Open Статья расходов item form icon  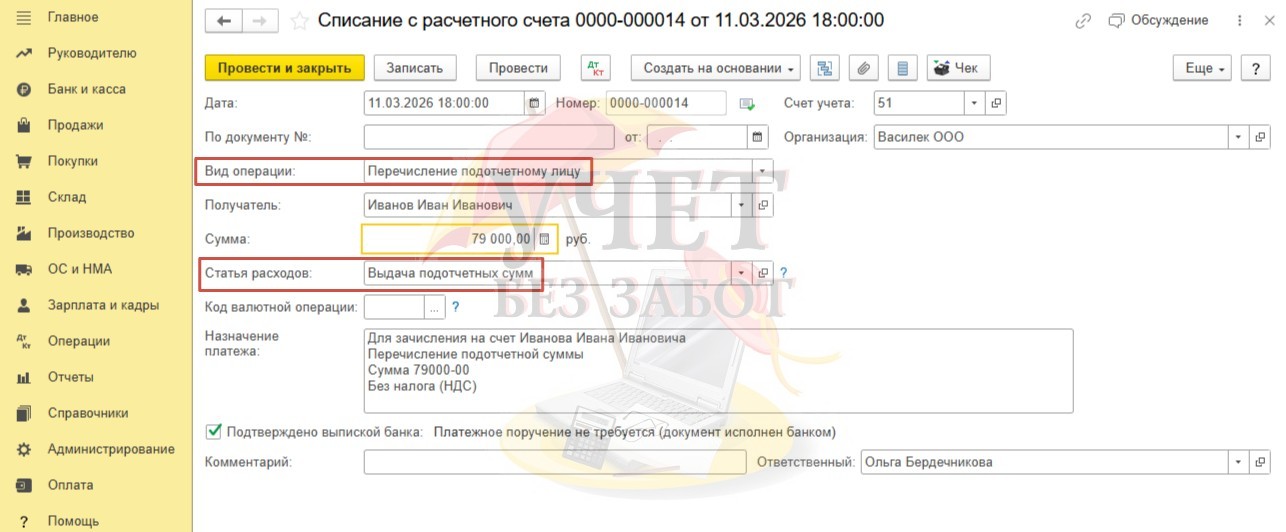click(763, 273)
